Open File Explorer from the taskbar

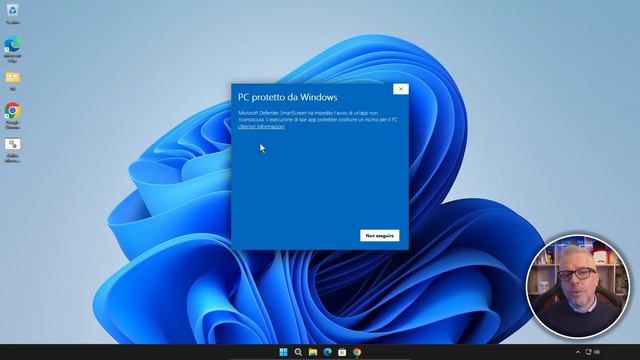(313, 352)
